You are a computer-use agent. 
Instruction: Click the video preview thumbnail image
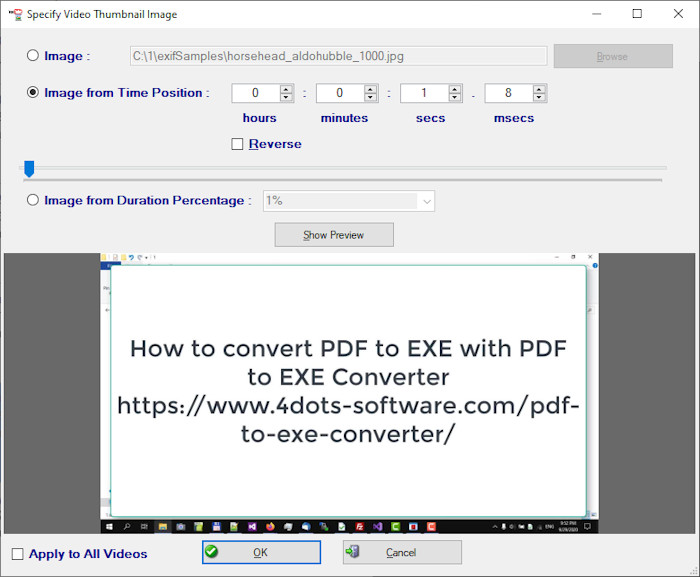click(x=349, y=393)
